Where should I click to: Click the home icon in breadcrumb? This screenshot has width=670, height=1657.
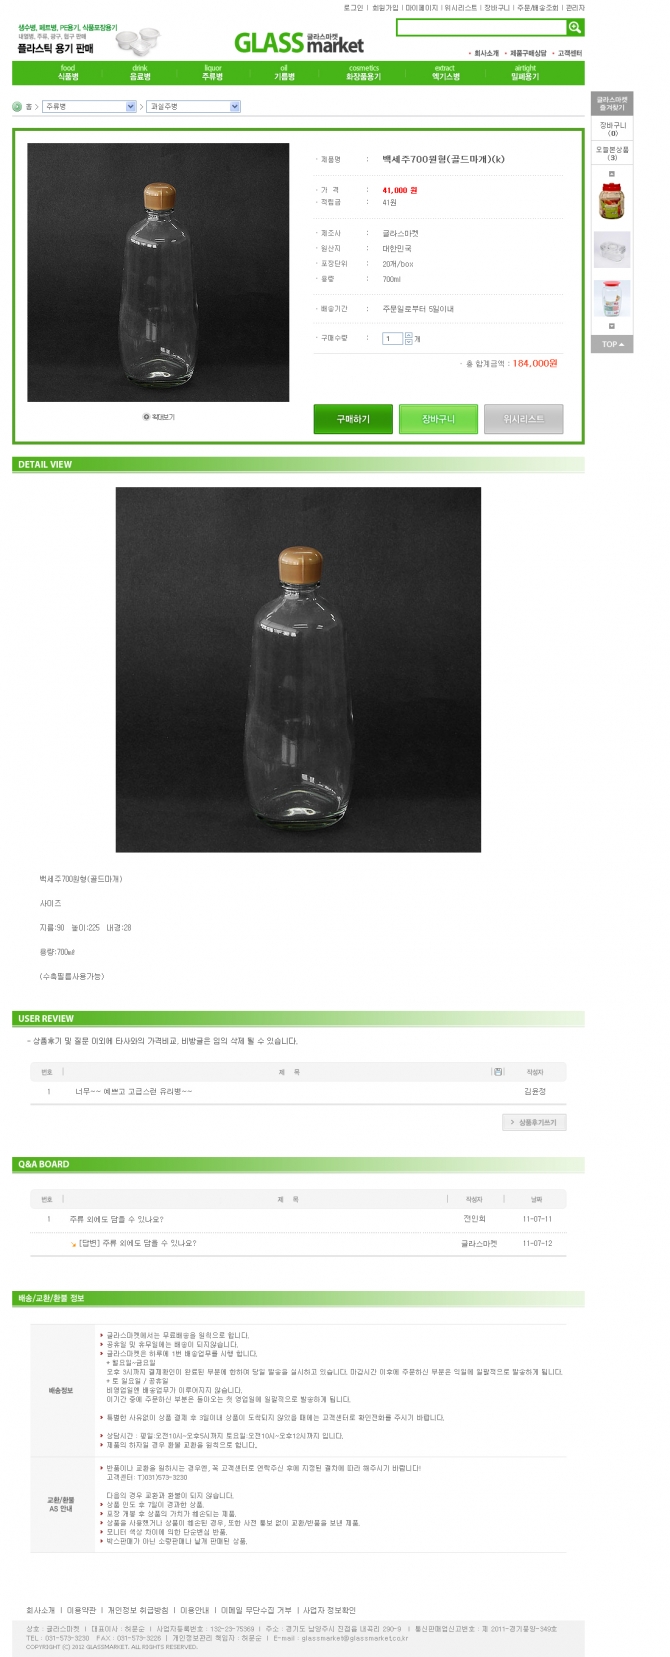click(17, 106)
